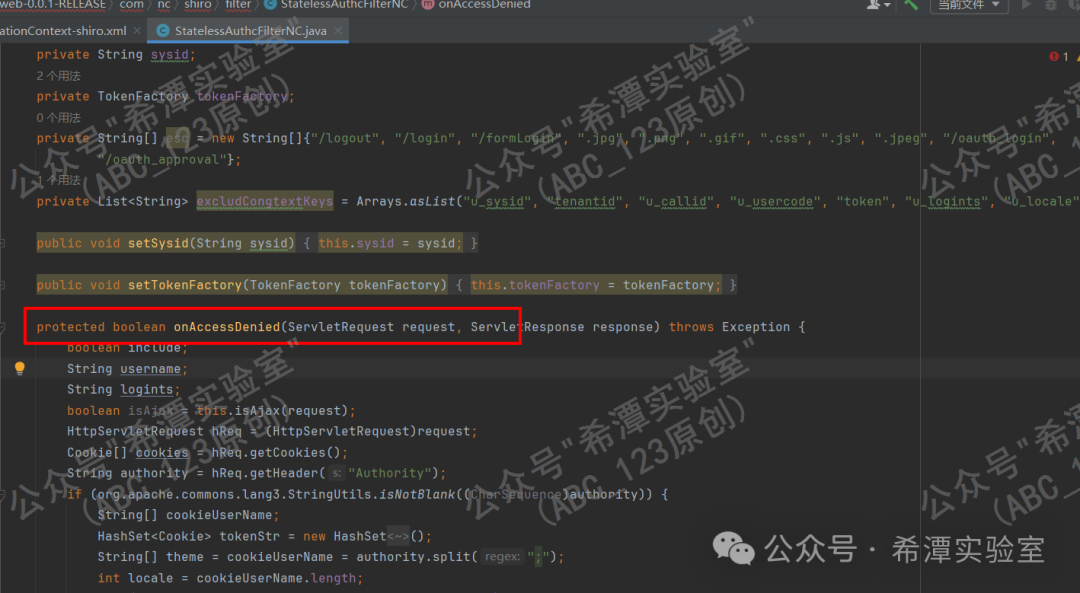
Task: Click the "token" string literal
Action: coord(862,201)
